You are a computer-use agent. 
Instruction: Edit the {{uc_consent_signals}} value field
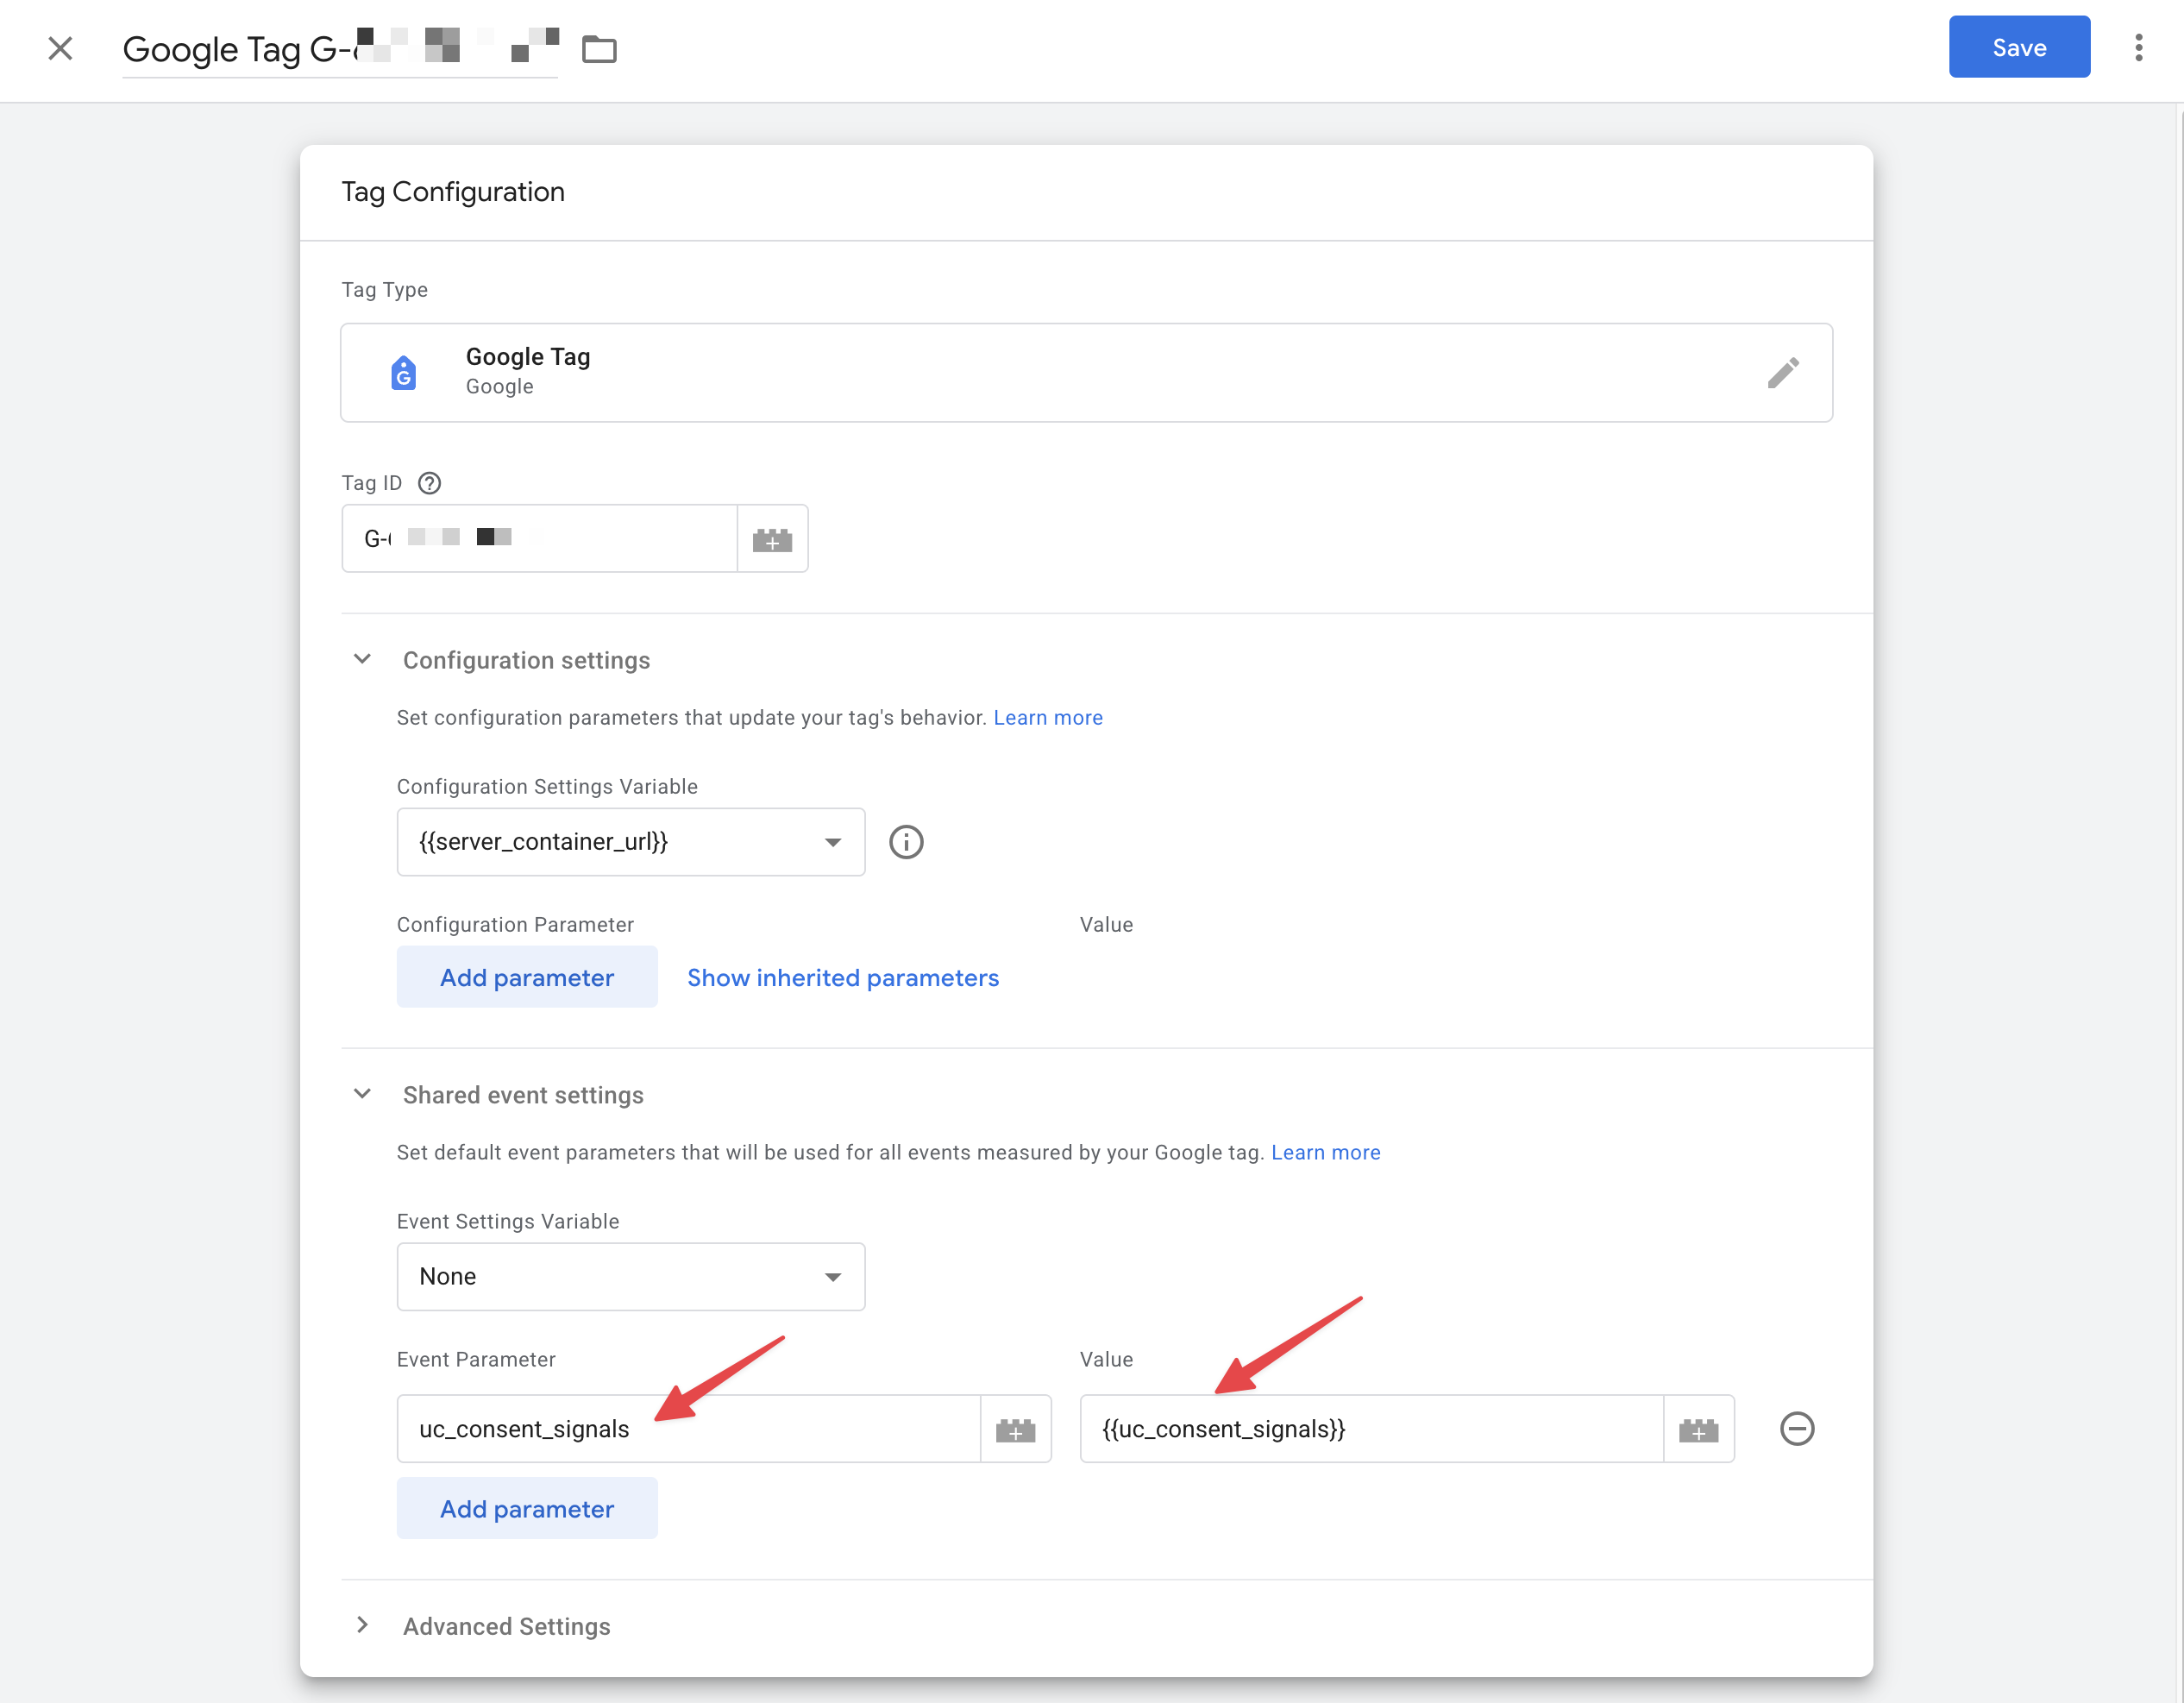click(1372, 1429)
